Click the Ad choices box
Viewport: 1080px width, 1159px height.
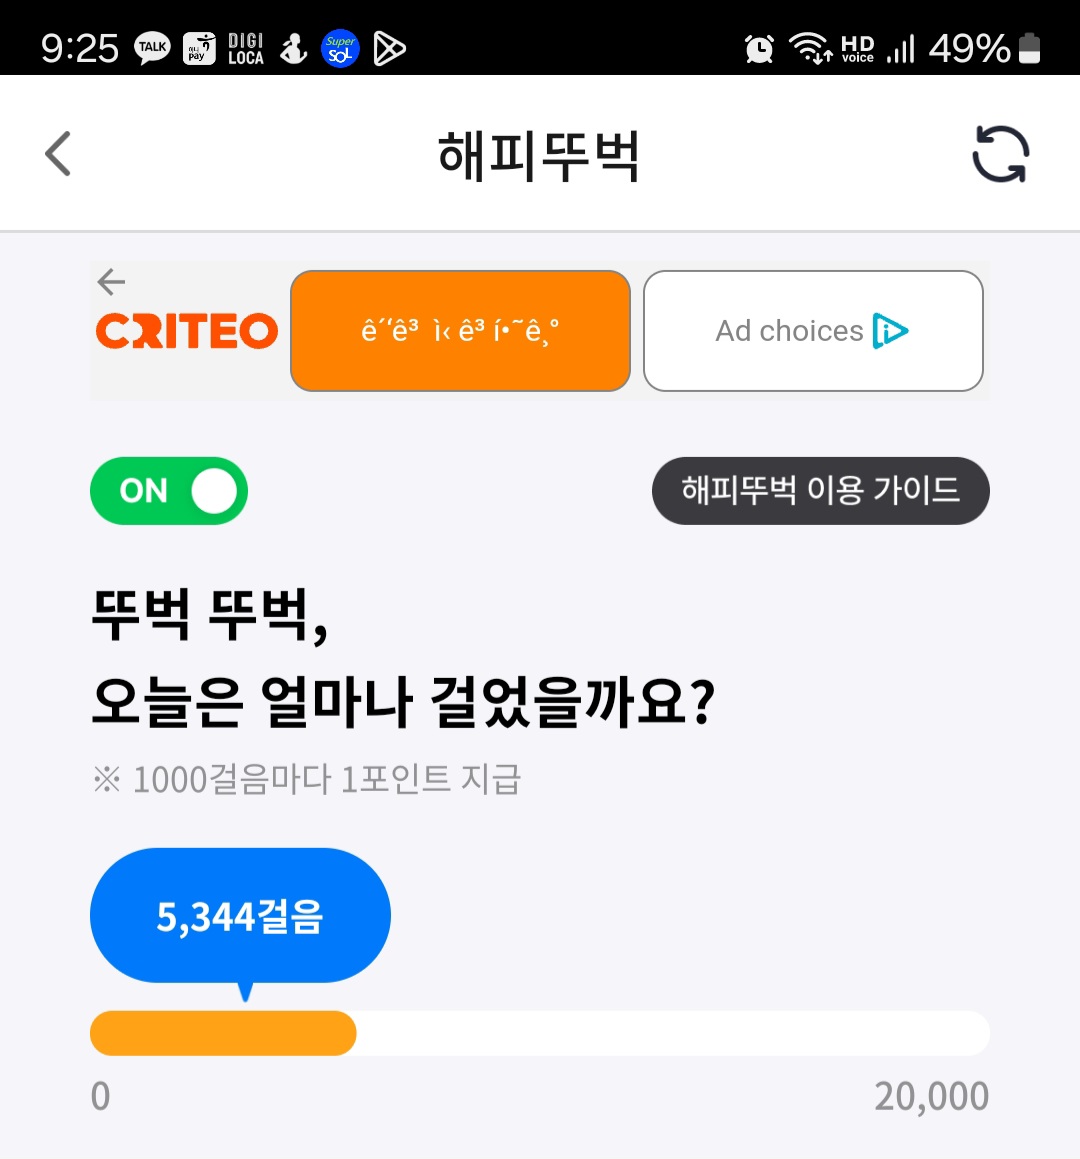point(812,331)
